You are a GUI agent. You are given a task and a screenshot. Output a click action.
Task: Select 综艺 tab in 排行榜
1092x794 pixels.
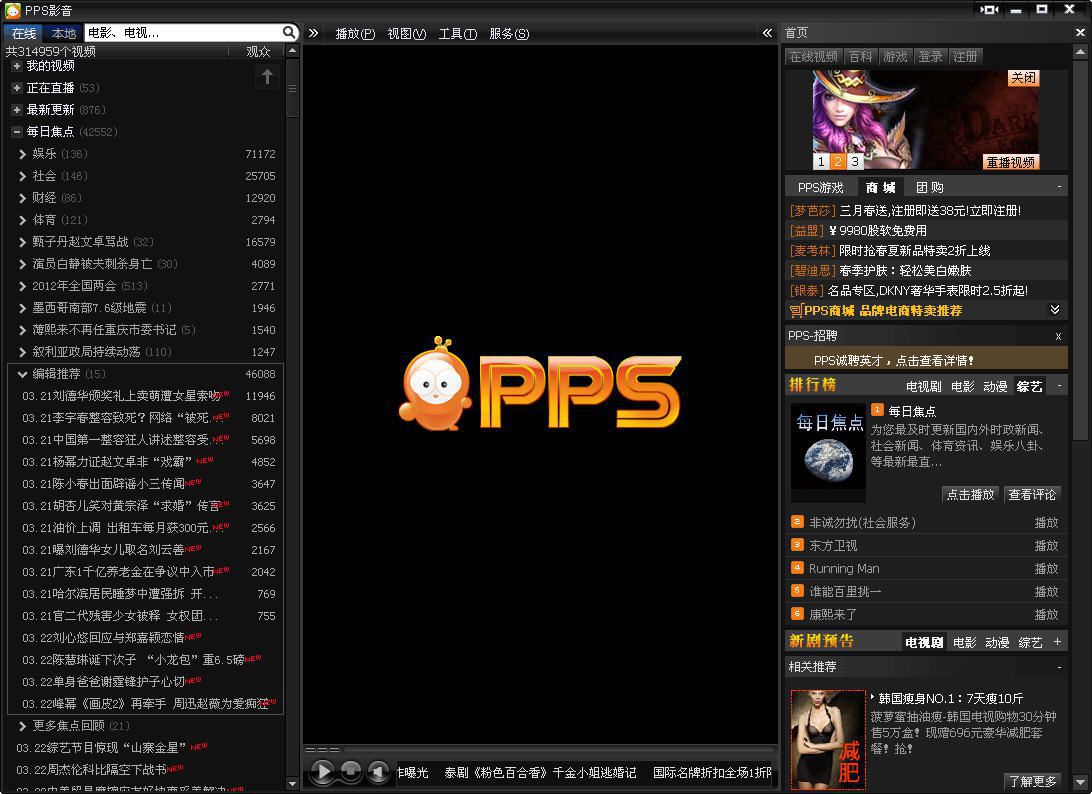(x=1029, y=387)
